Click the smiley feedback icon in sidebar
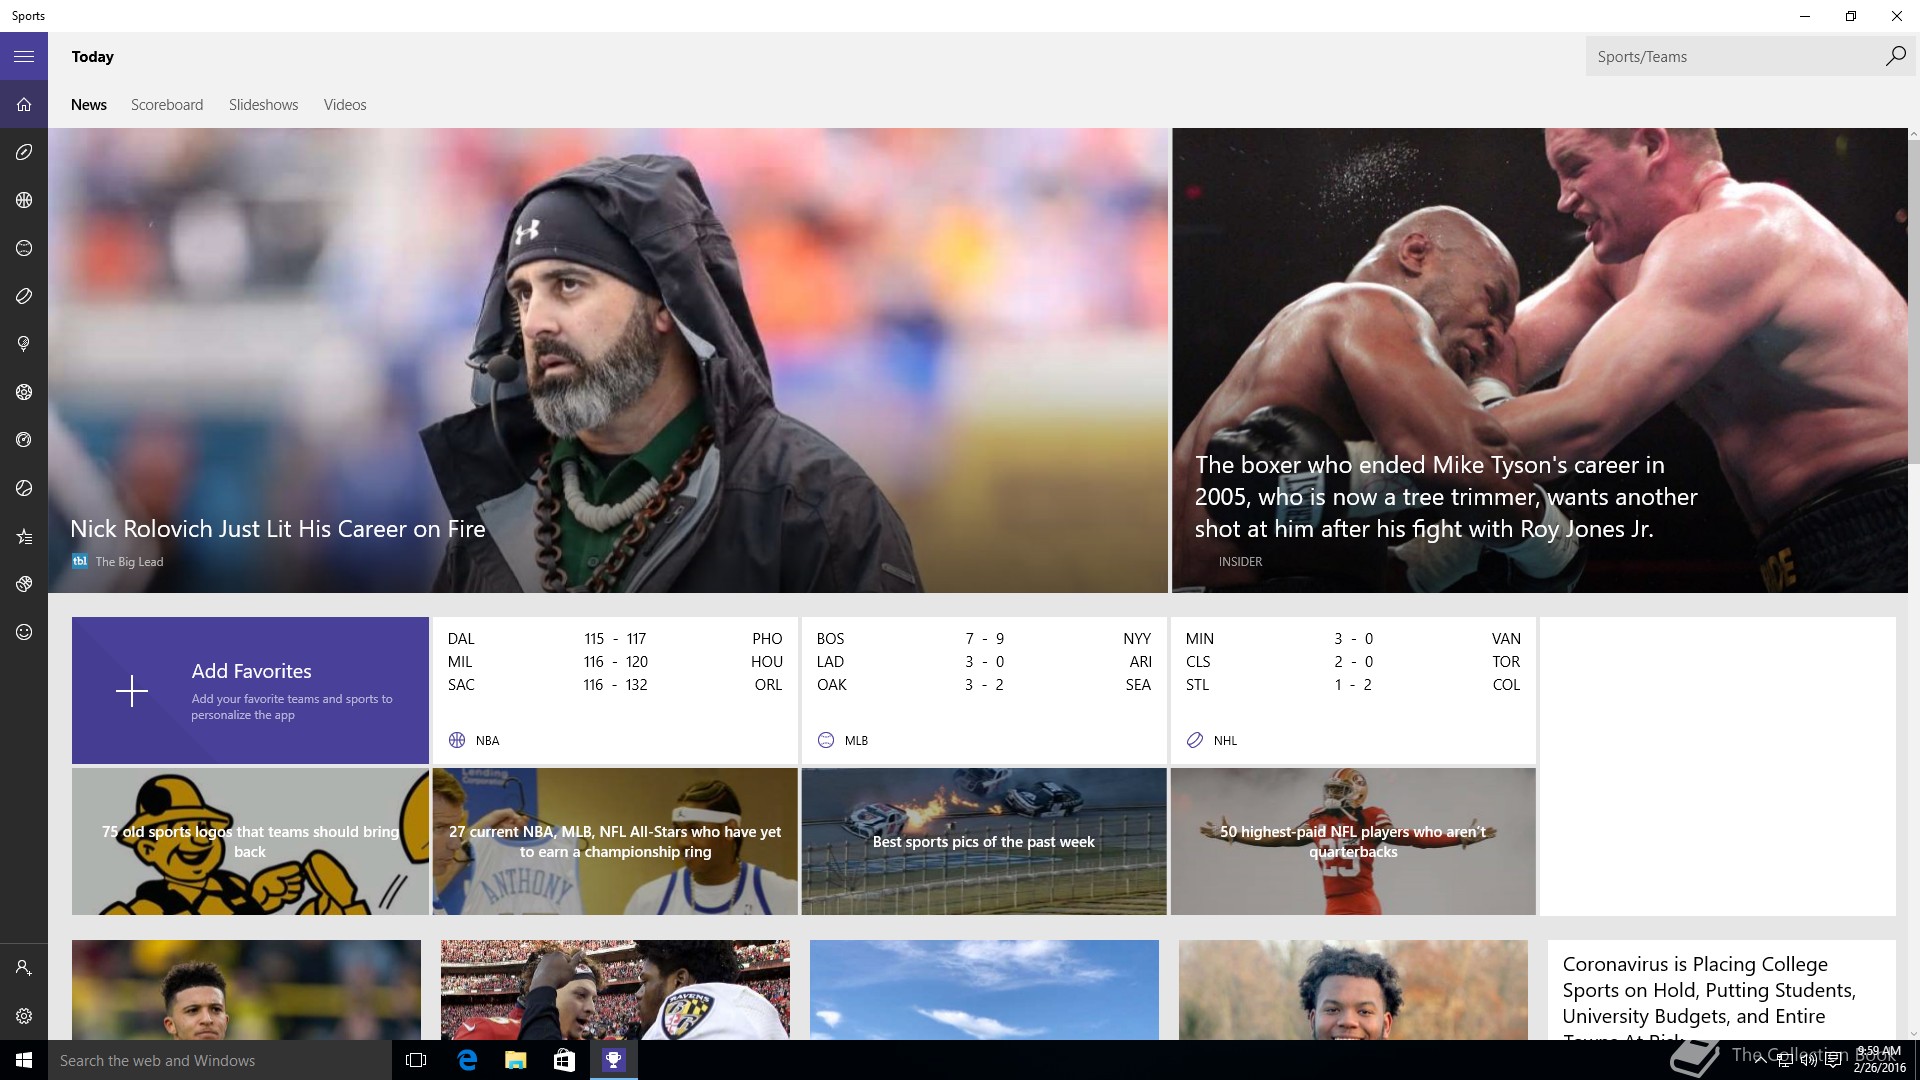 (24, 632)
